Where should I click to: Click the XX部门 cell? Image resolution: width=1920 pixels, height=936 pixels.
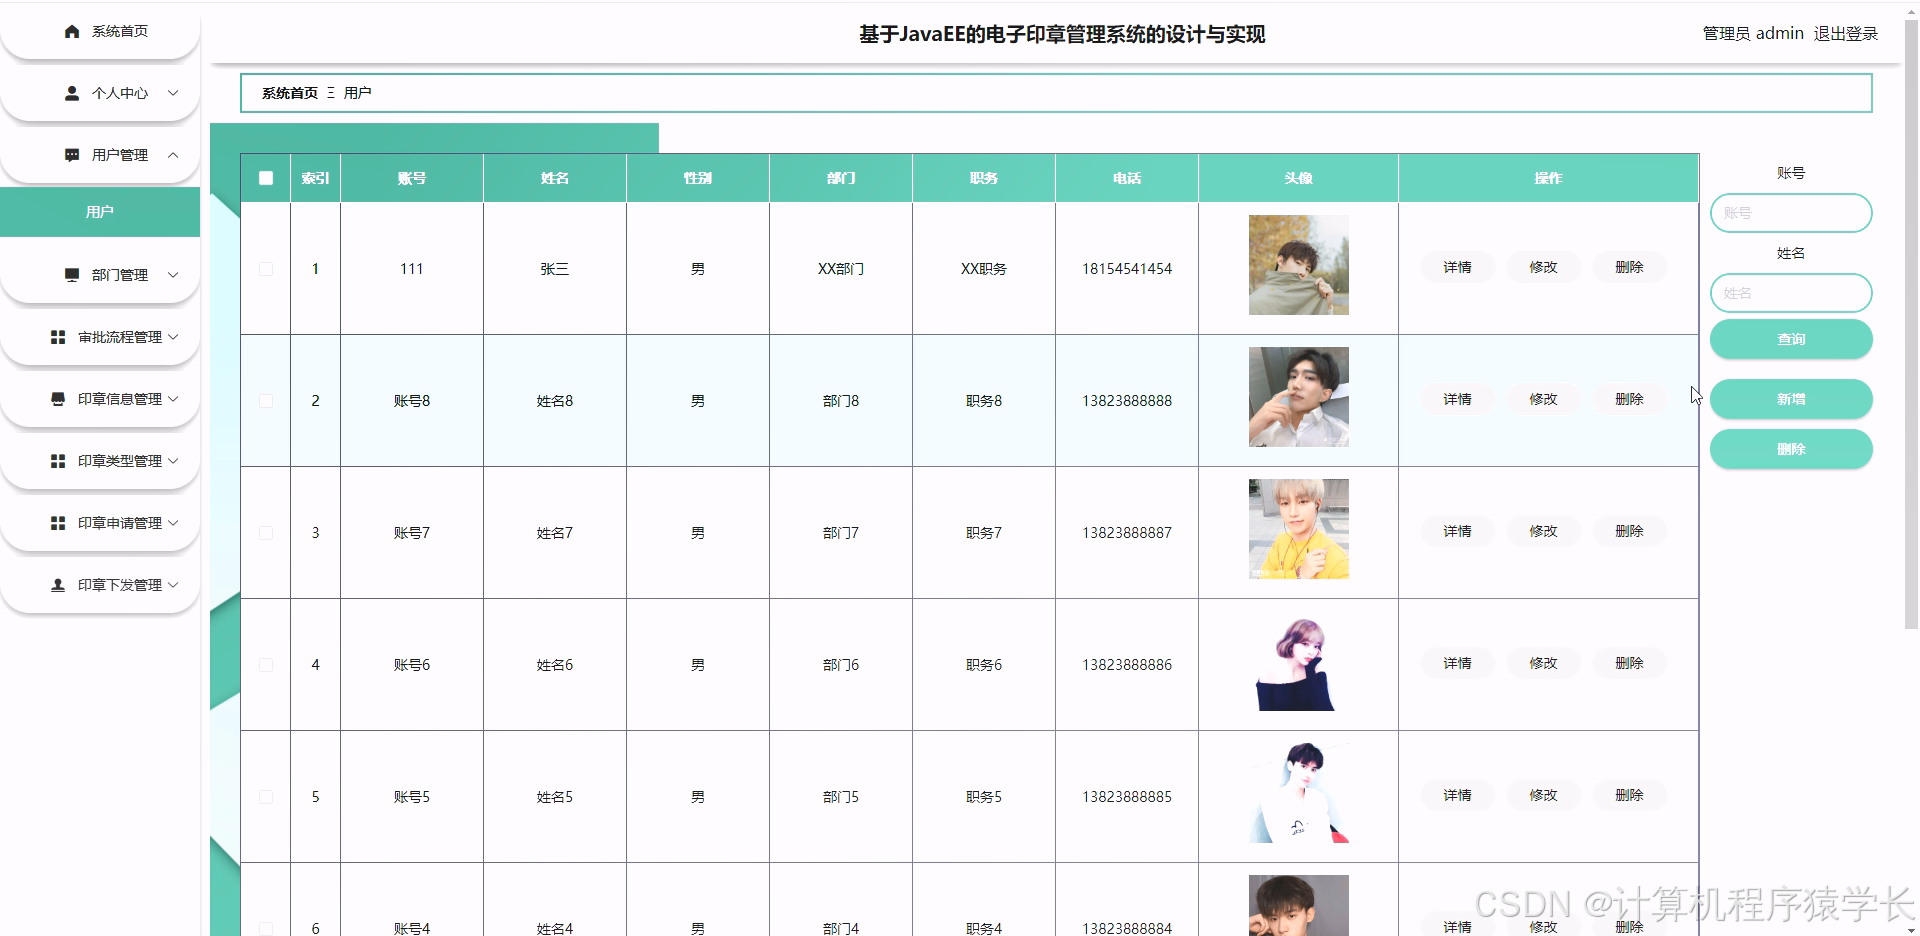[841, 269]
